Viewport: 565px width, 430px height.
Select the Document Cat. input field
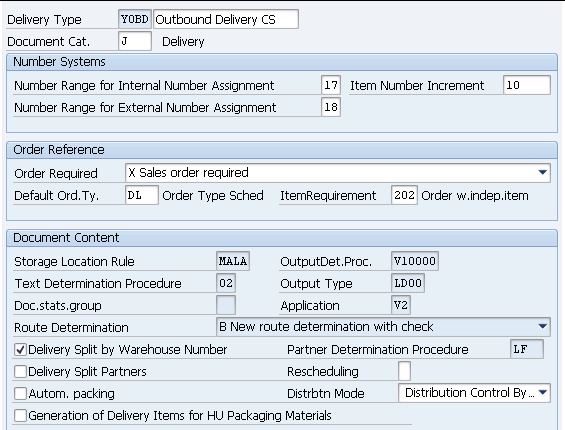[135, 41]
